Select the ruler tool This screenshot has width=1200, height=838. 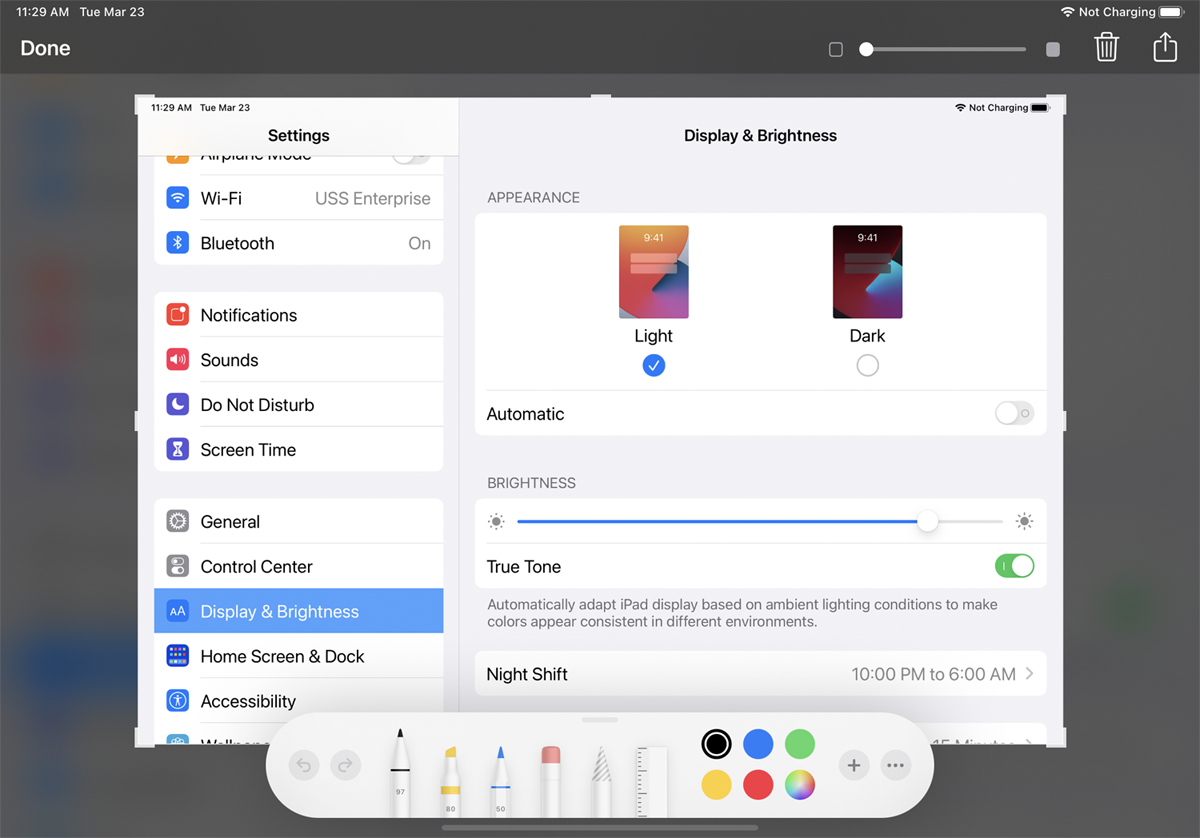[651, 780]
